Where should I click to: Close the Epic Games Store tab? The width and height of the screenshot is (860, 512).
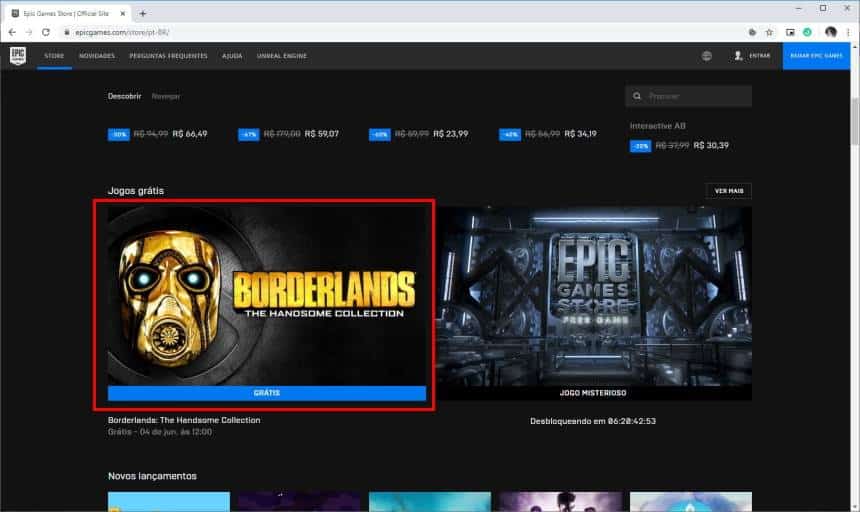point(123,13)
